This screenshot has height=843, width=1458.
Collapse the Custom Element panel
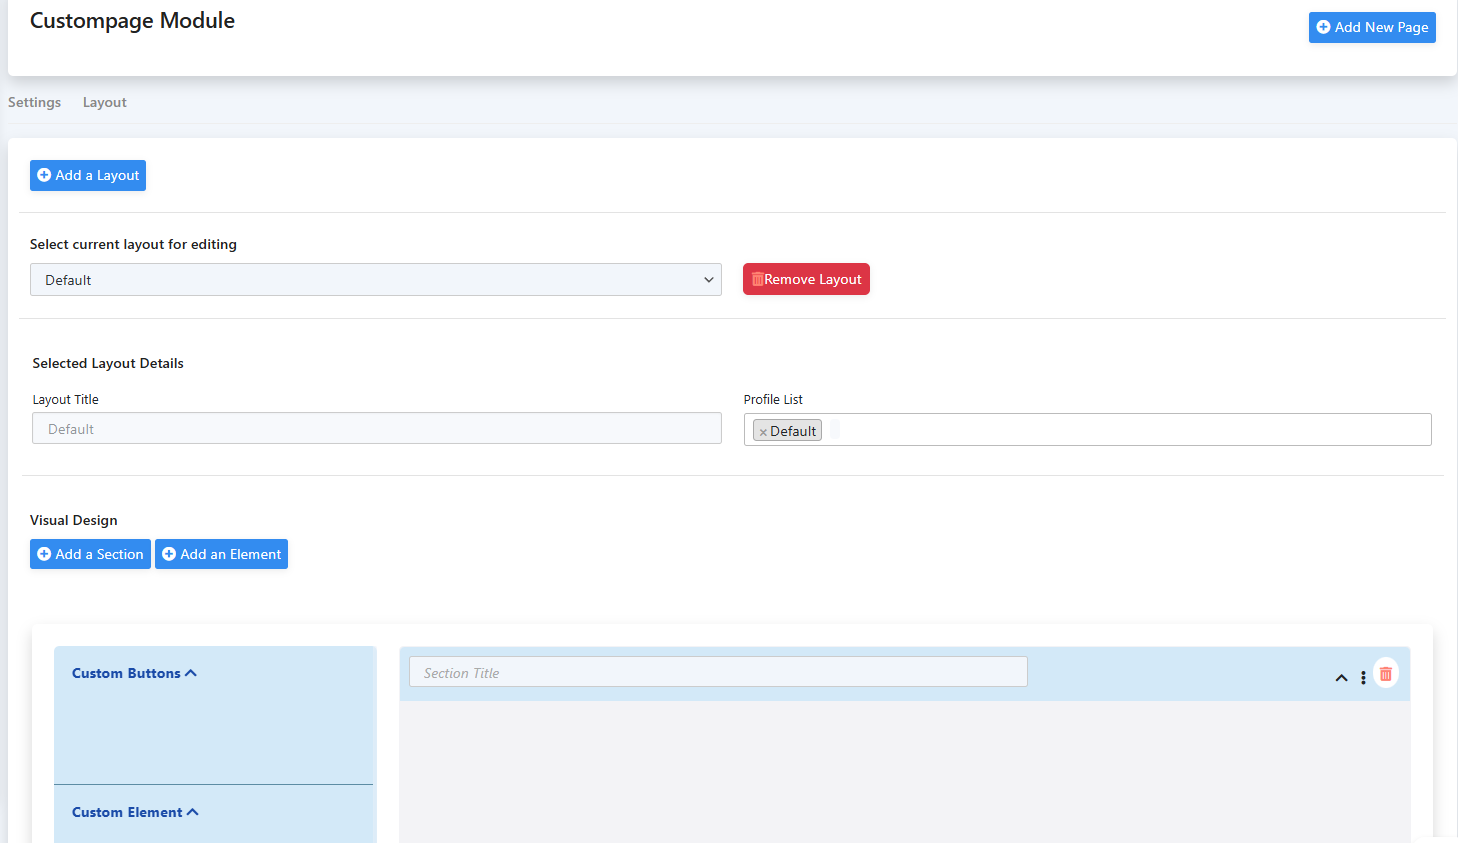coord(193,812)
